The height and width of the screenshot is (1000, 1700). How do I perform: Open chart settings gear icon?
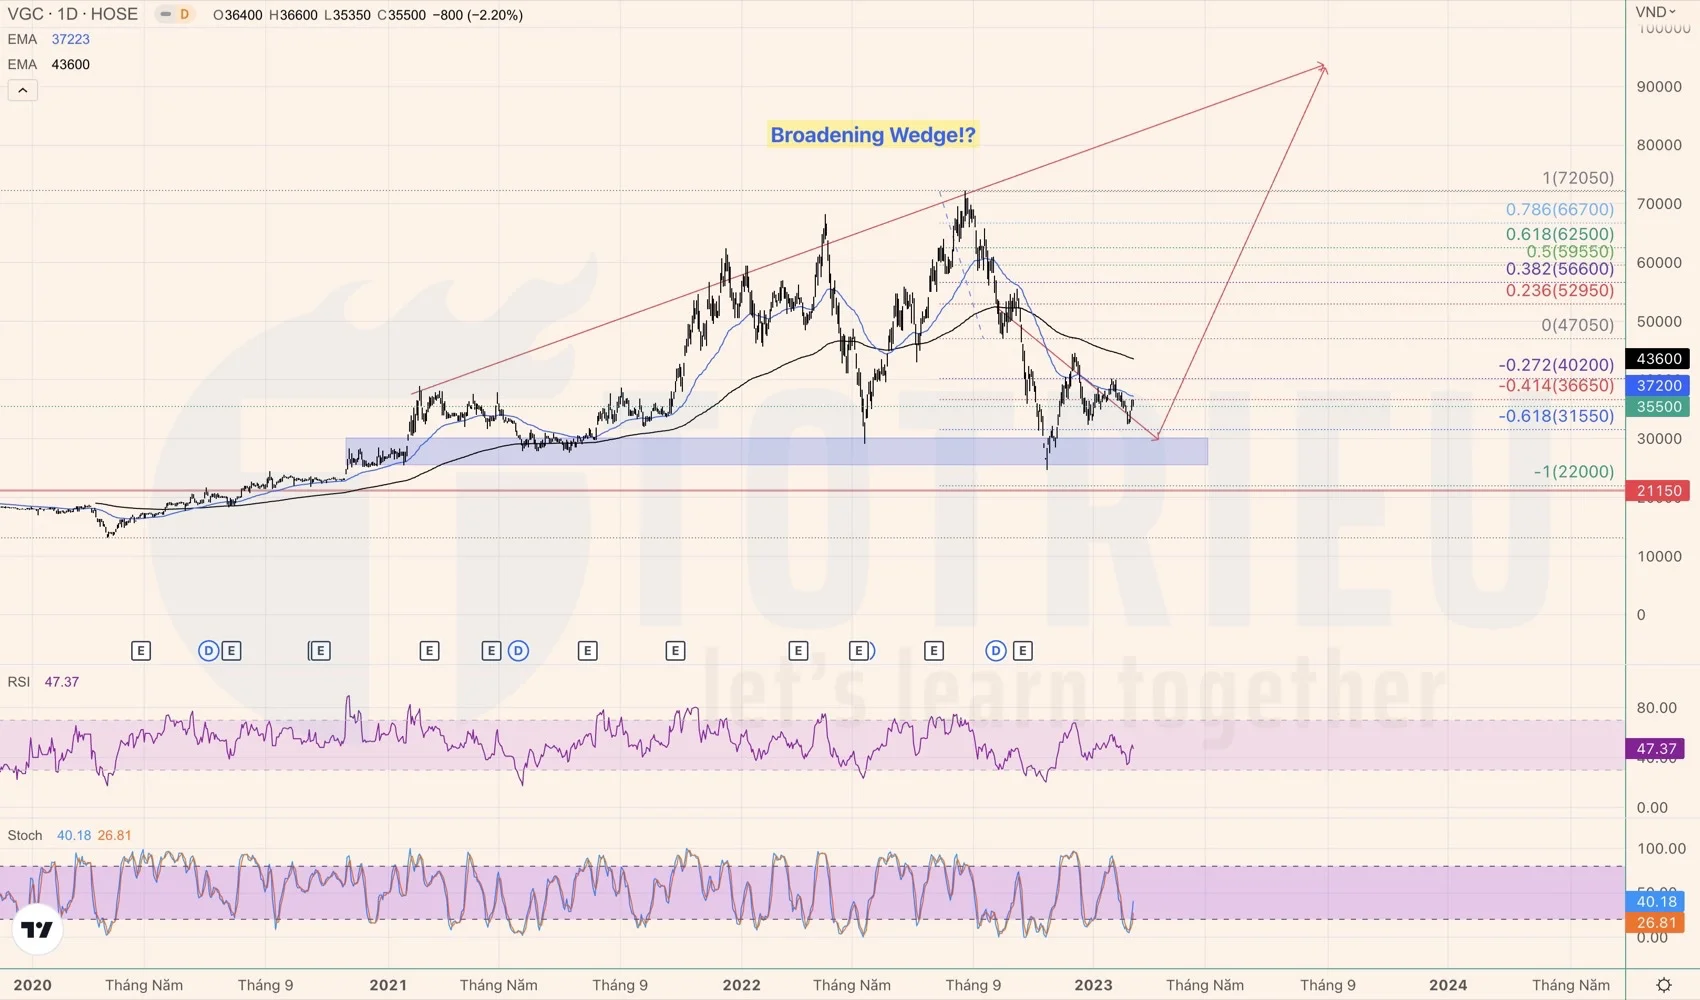[1663, 985]
